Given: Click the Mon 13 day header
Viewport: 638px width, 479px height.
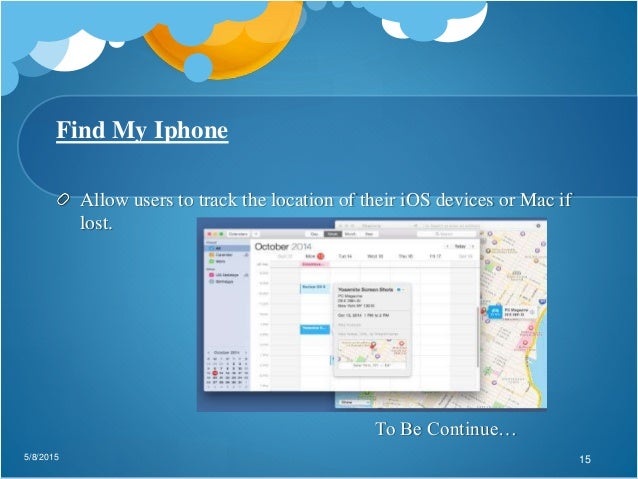Looking at the screenshot, I should 314,256.
